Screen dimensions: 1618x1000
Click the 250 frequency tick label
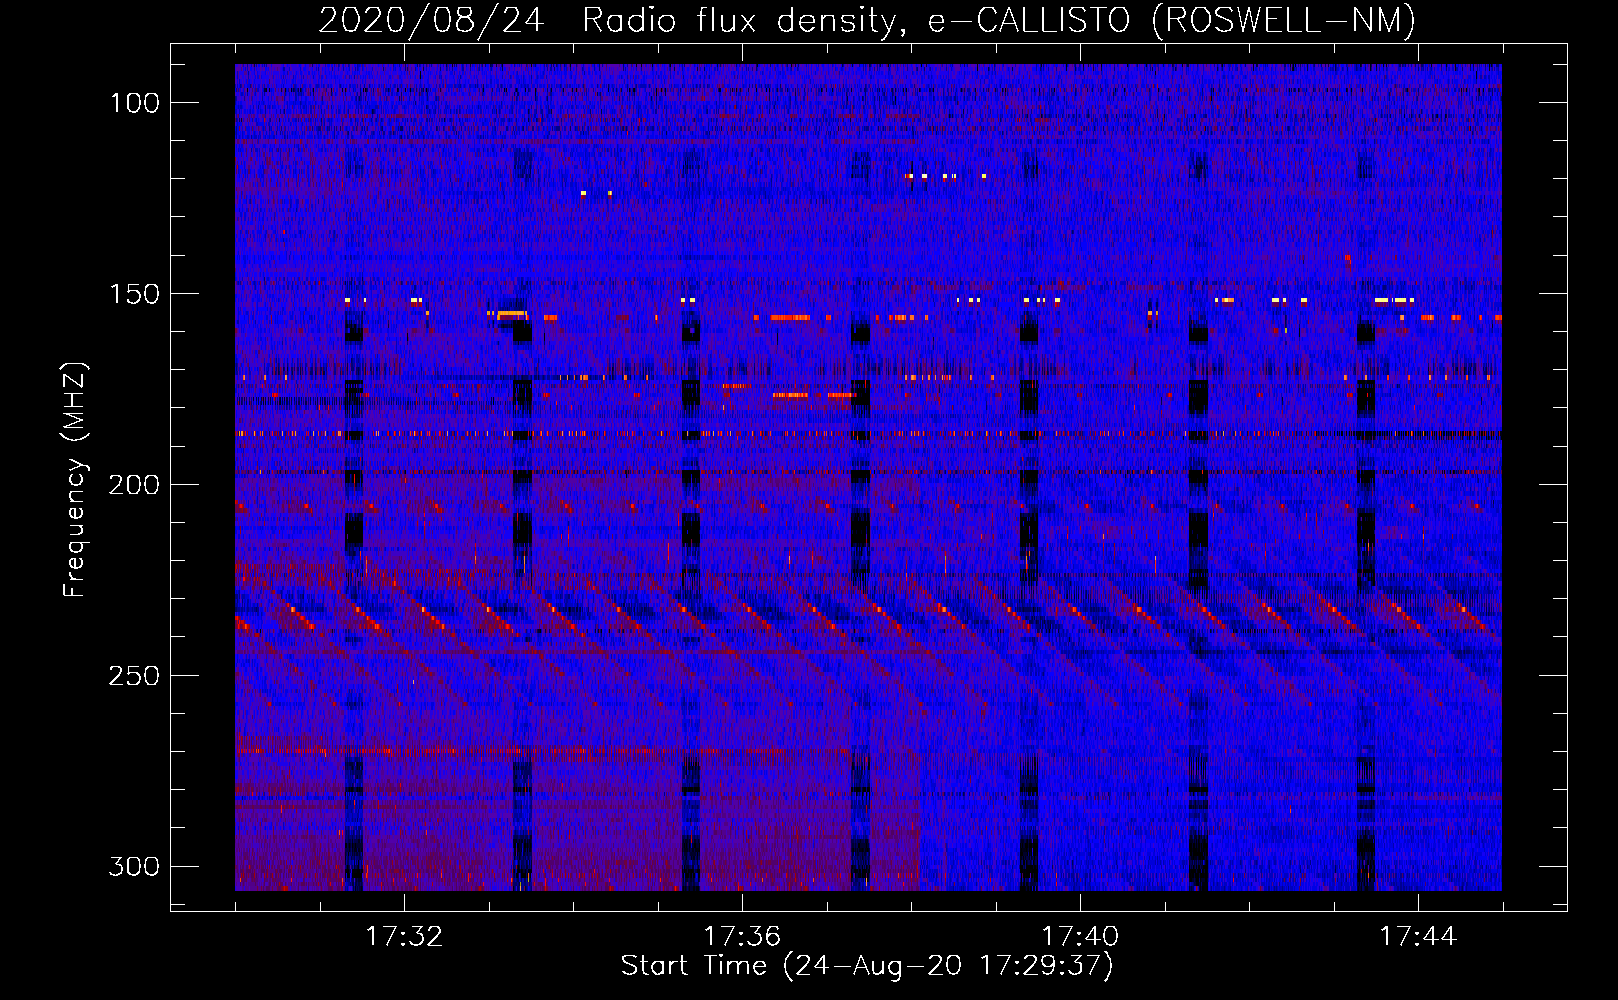click(134, 676)
